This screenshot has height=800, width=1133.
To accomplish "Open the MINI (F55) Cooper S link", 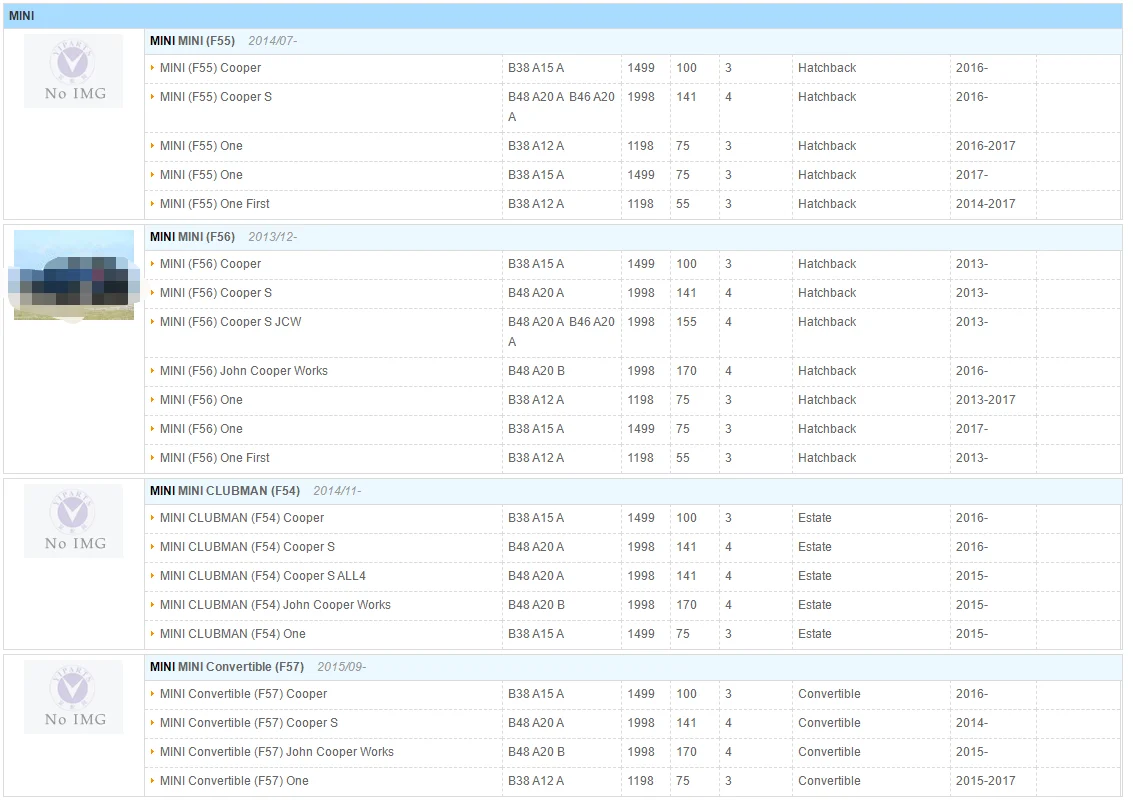I will click(x=215, y=97).
